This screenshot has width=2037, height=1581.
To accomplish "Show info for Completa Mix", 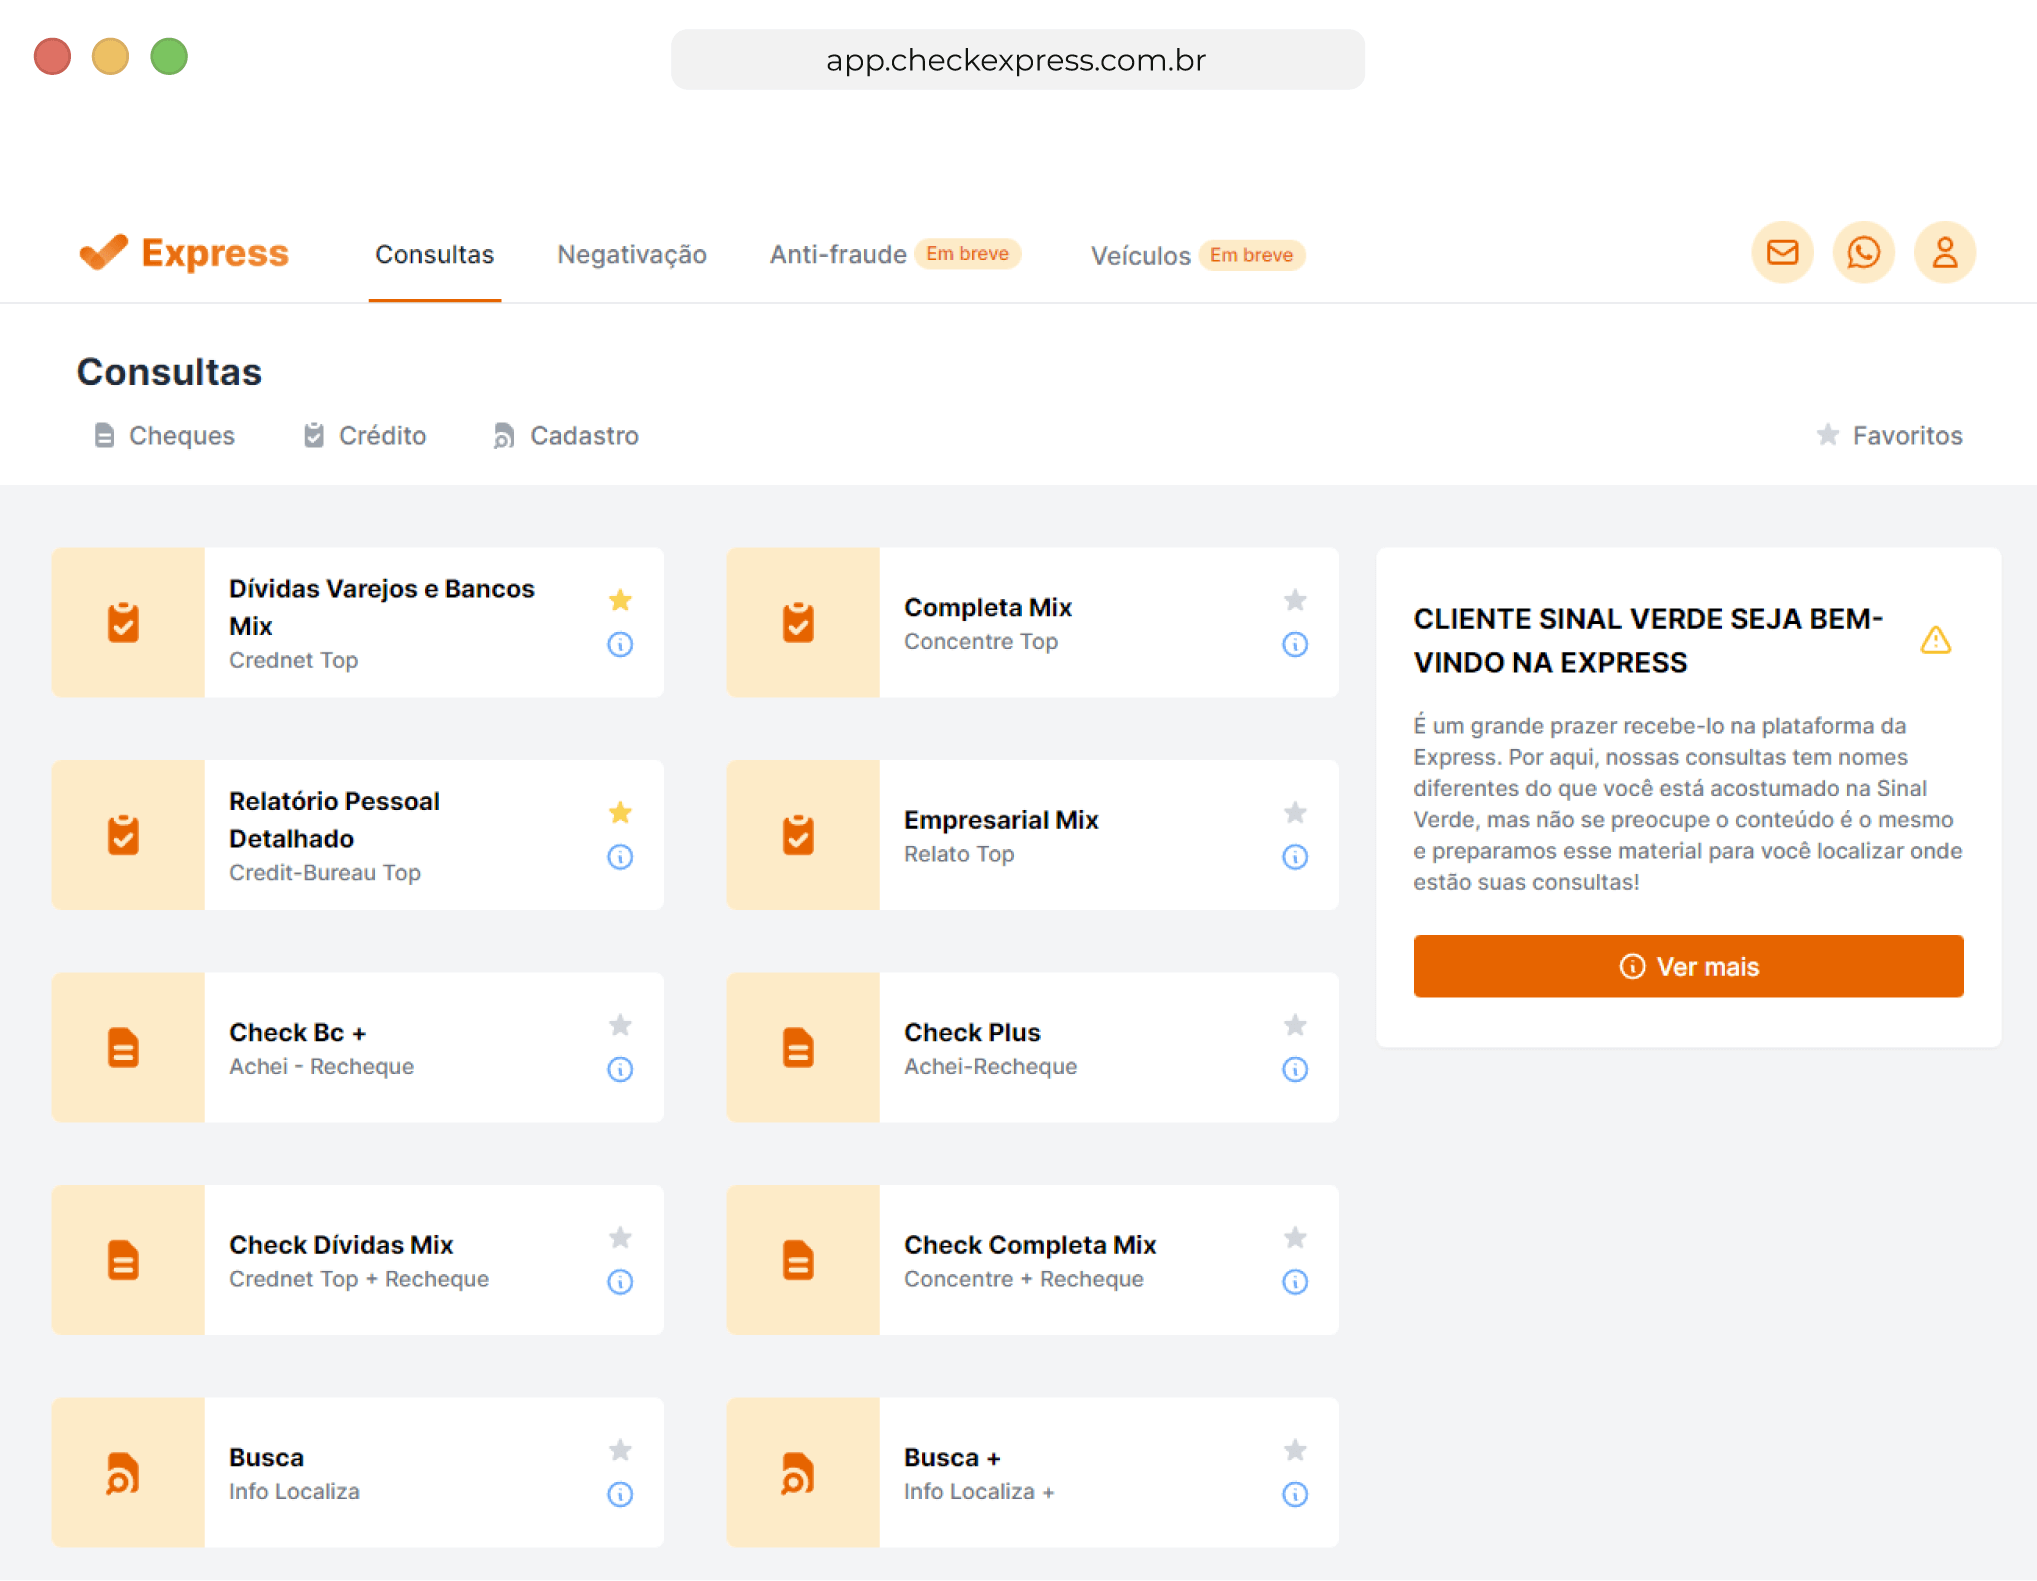I will (x=1295, y=644).
